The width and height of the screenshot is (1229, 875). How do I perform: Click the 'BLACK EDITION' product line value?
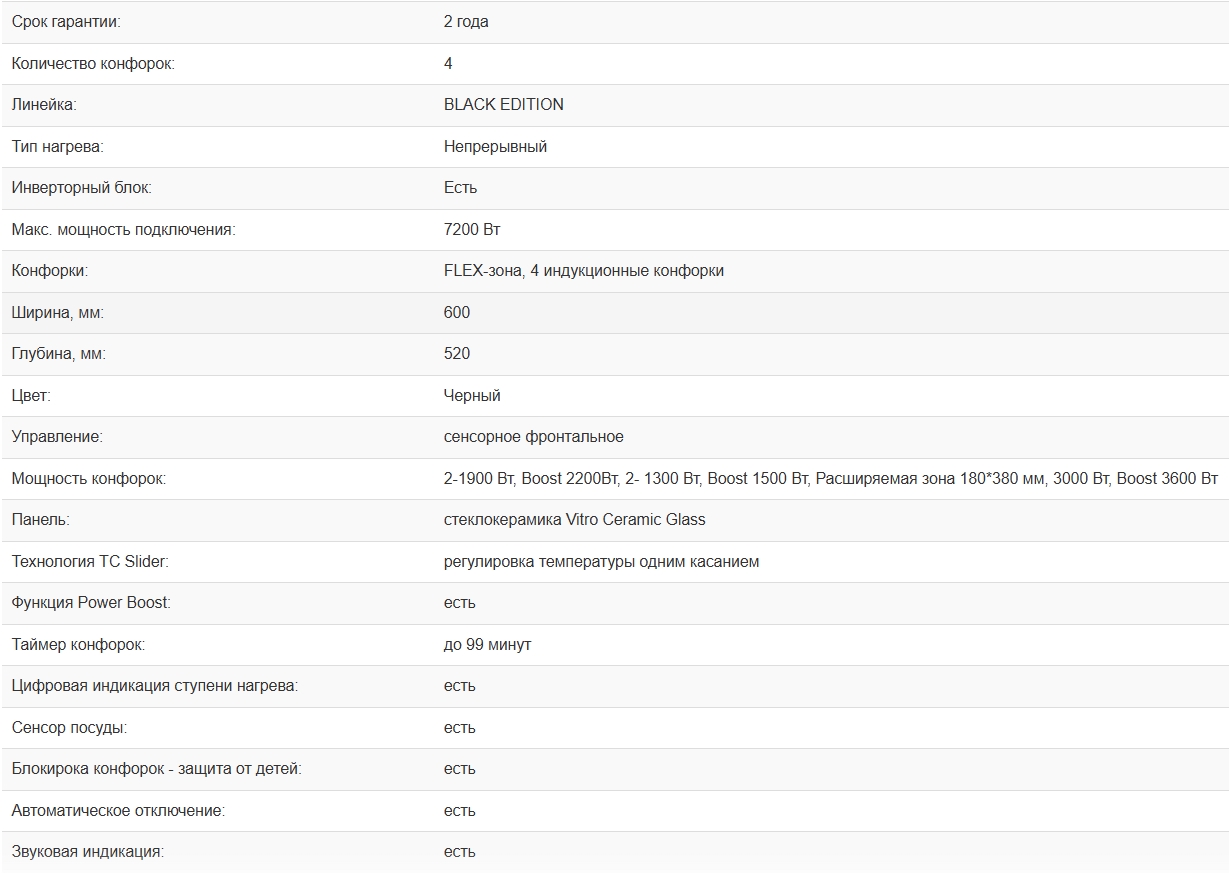pyautogui.click(x=503, y=105)
